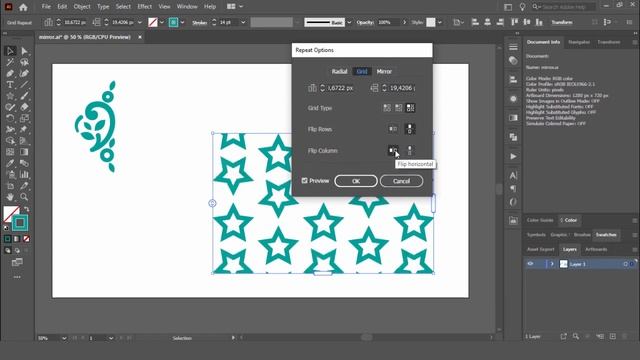The width and height of the screenshot is (640, 360).
Task: Toggle Flip Rows vertical
Action: (x=410, y=129)
